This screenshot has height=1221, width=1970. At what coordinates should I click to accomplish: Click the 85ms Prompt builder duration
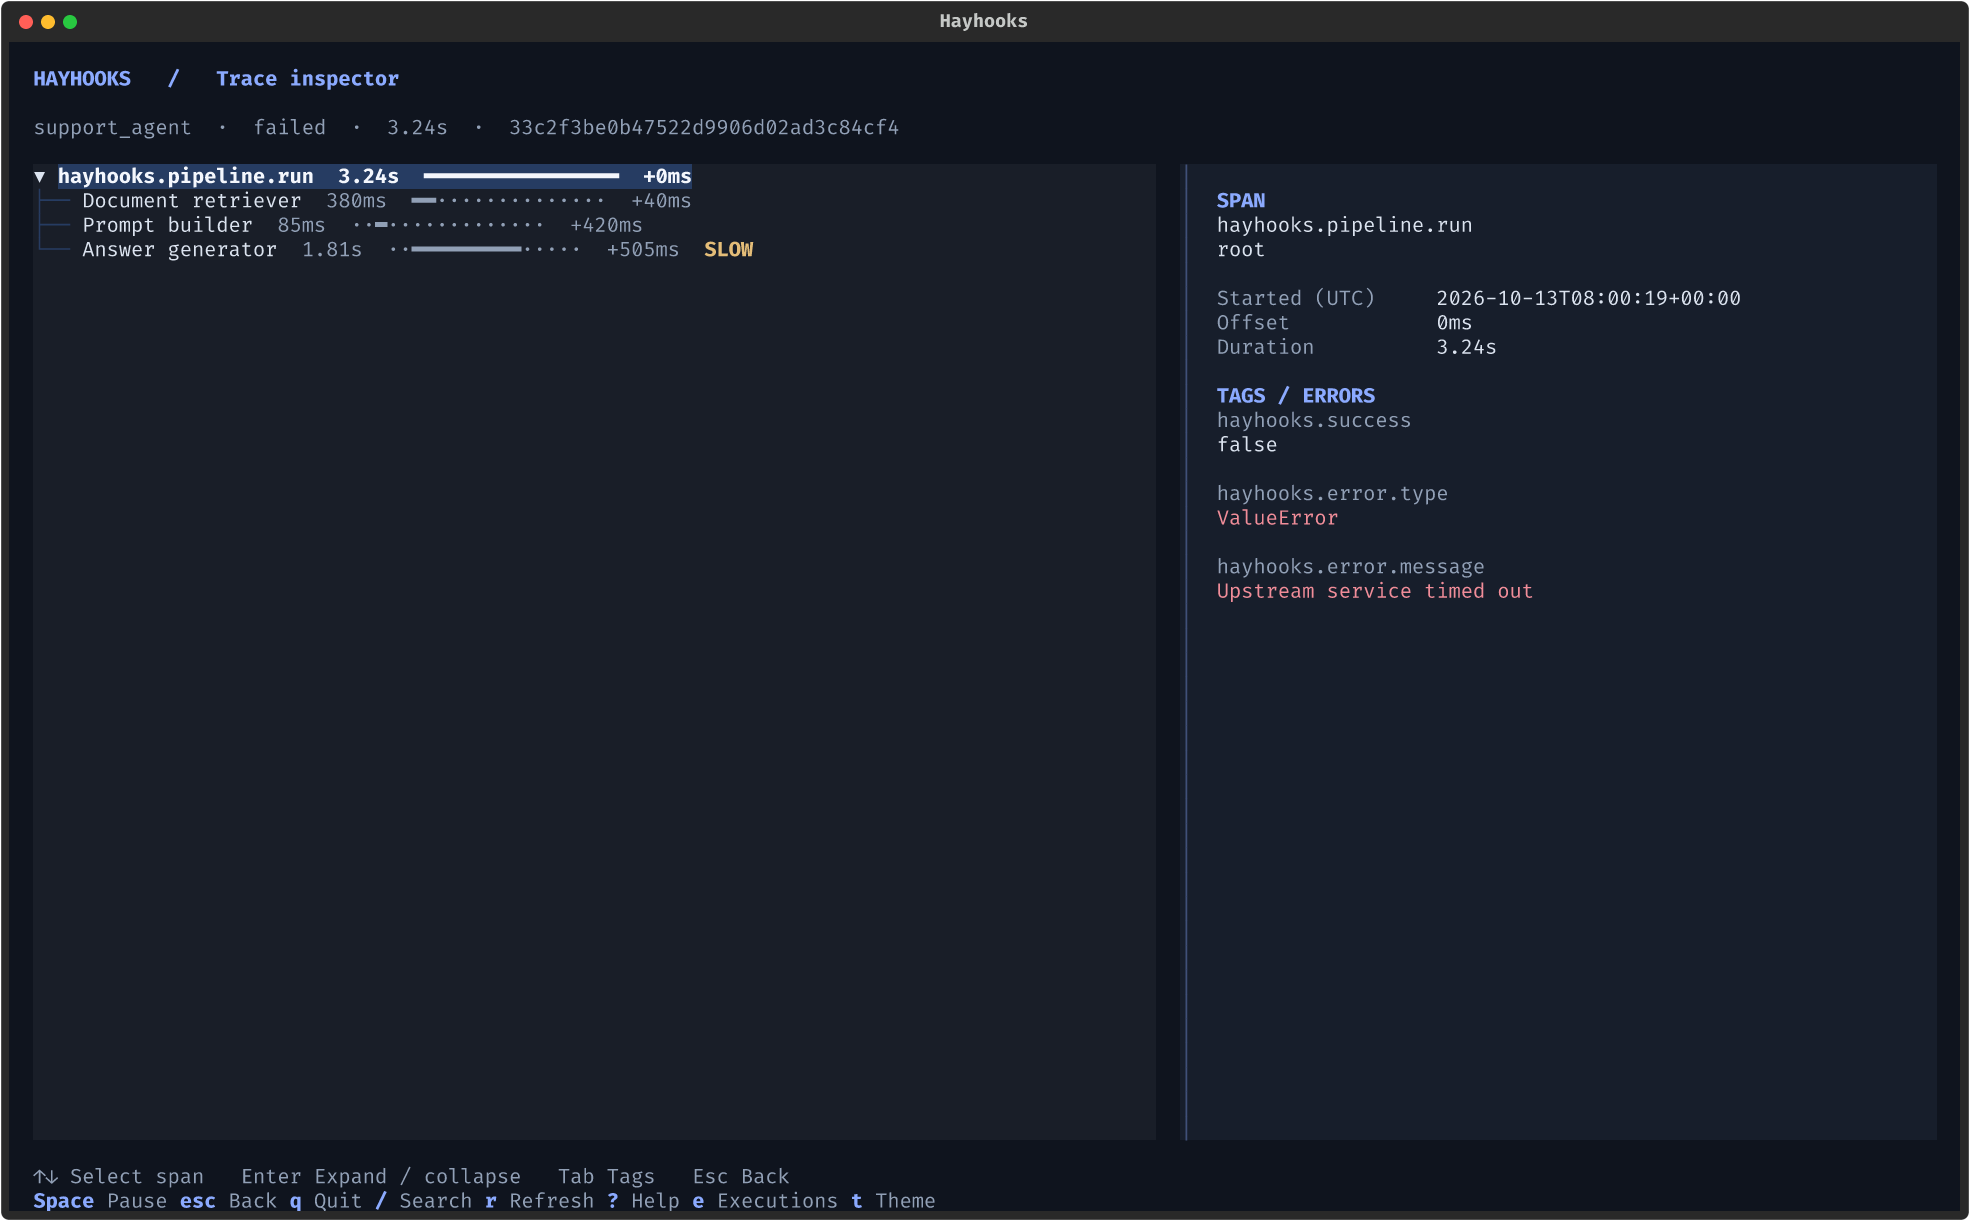(301, 226)
